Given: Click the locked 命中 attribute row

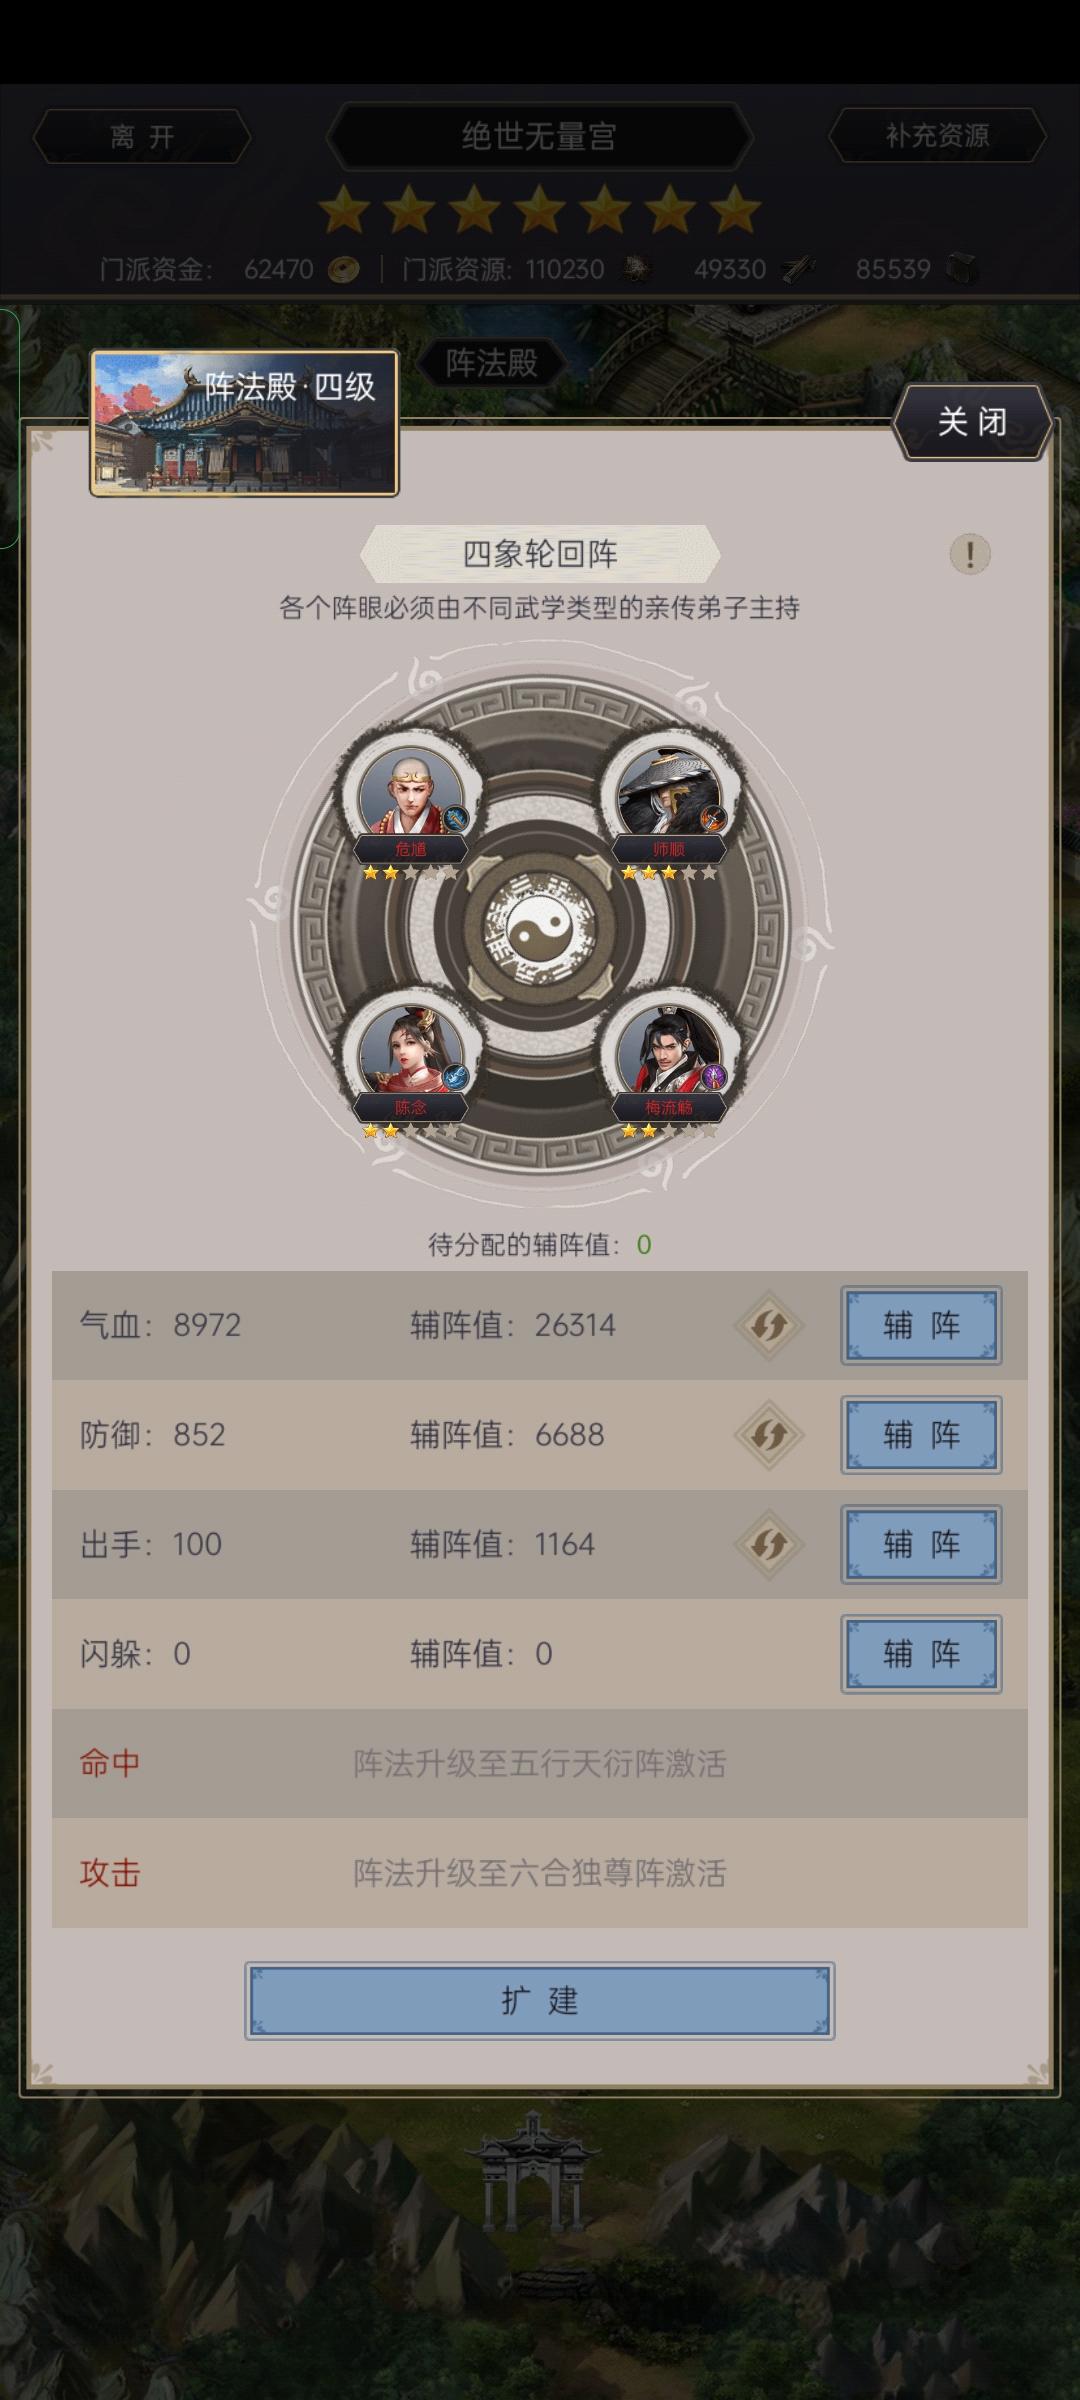Looking at the screenshot, I should [540, 1763].
